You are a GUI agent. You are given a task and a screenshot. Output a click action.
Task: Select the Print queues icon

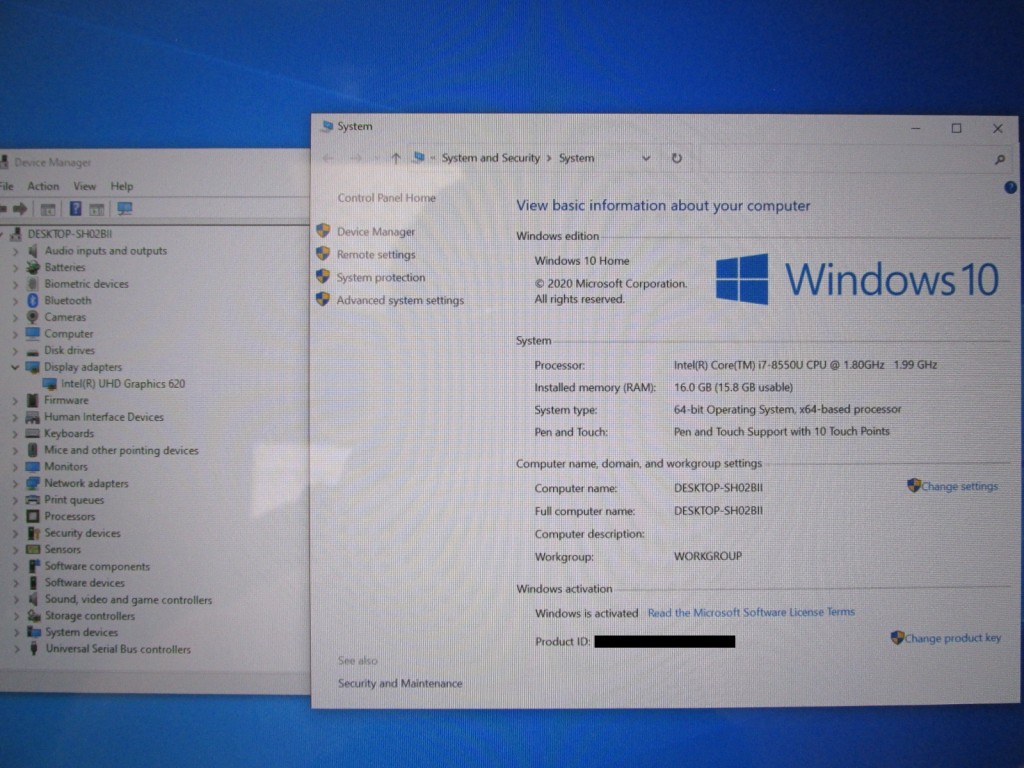tap(33, 500)
